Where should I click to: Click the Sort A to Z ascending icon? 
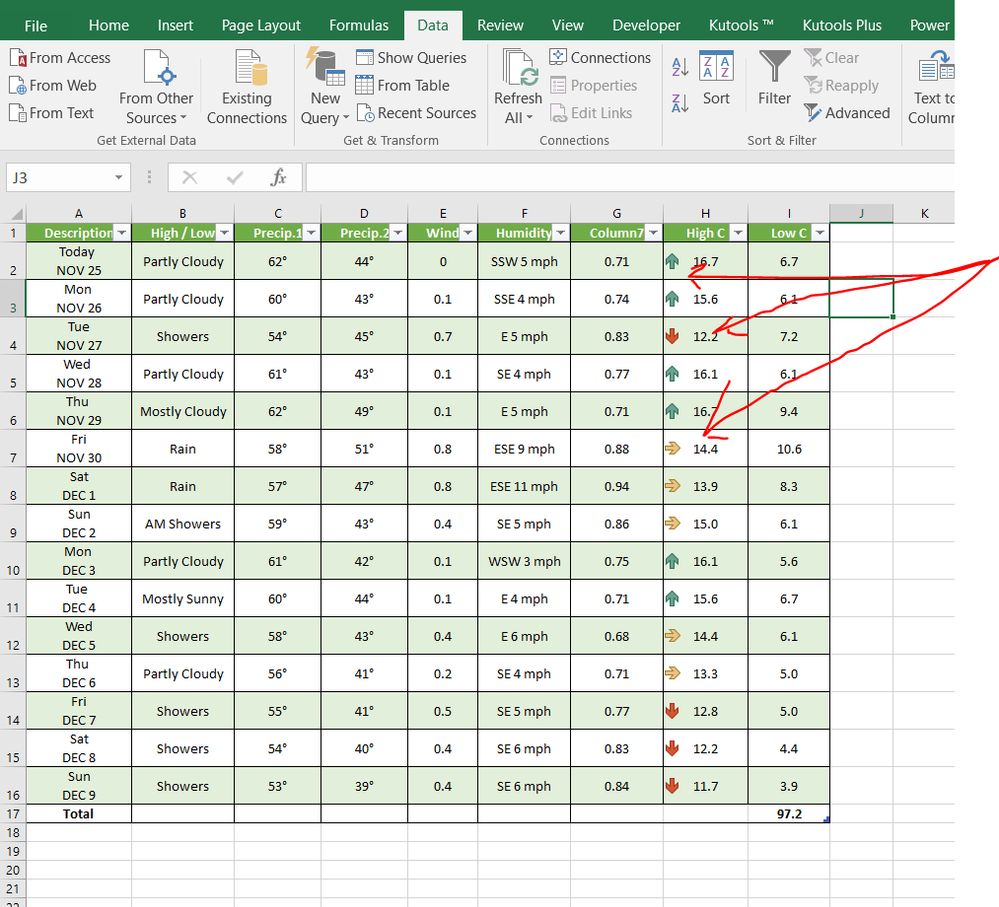[x=680, y=67]
